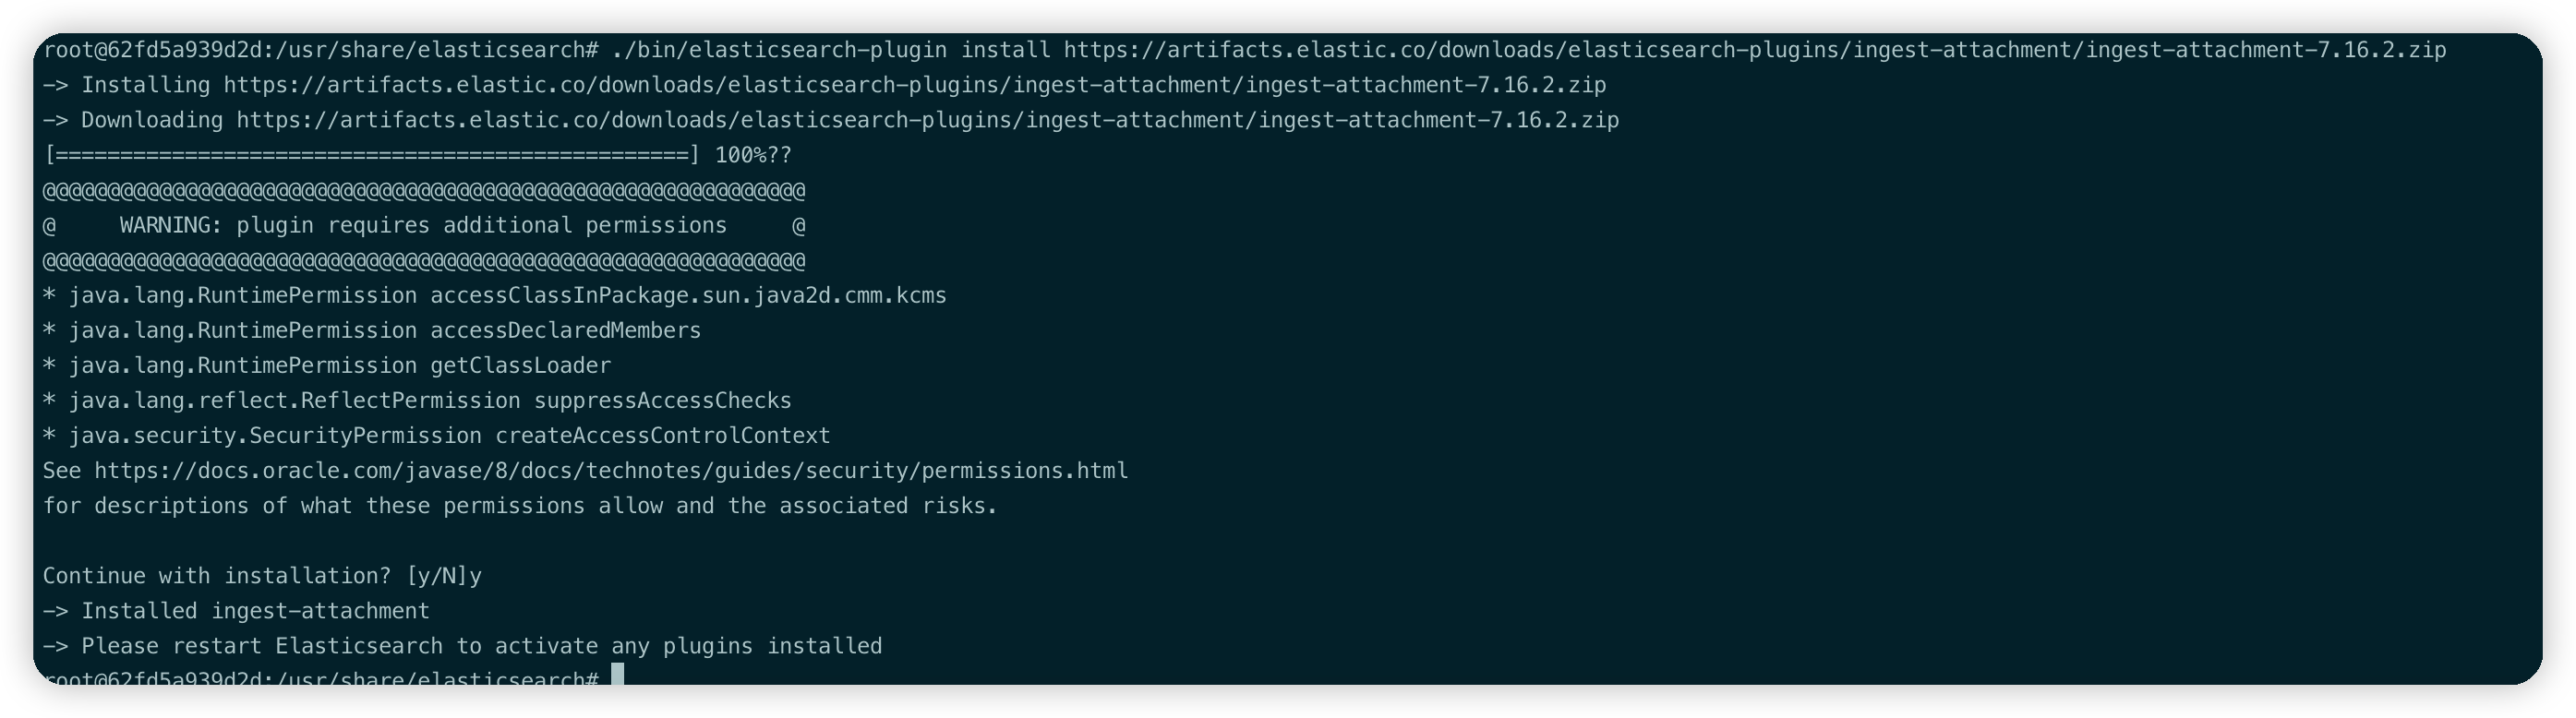Open the Oracle permissions.html docs link
Screen dimensions: 2576x718
[x=611, y=471]
